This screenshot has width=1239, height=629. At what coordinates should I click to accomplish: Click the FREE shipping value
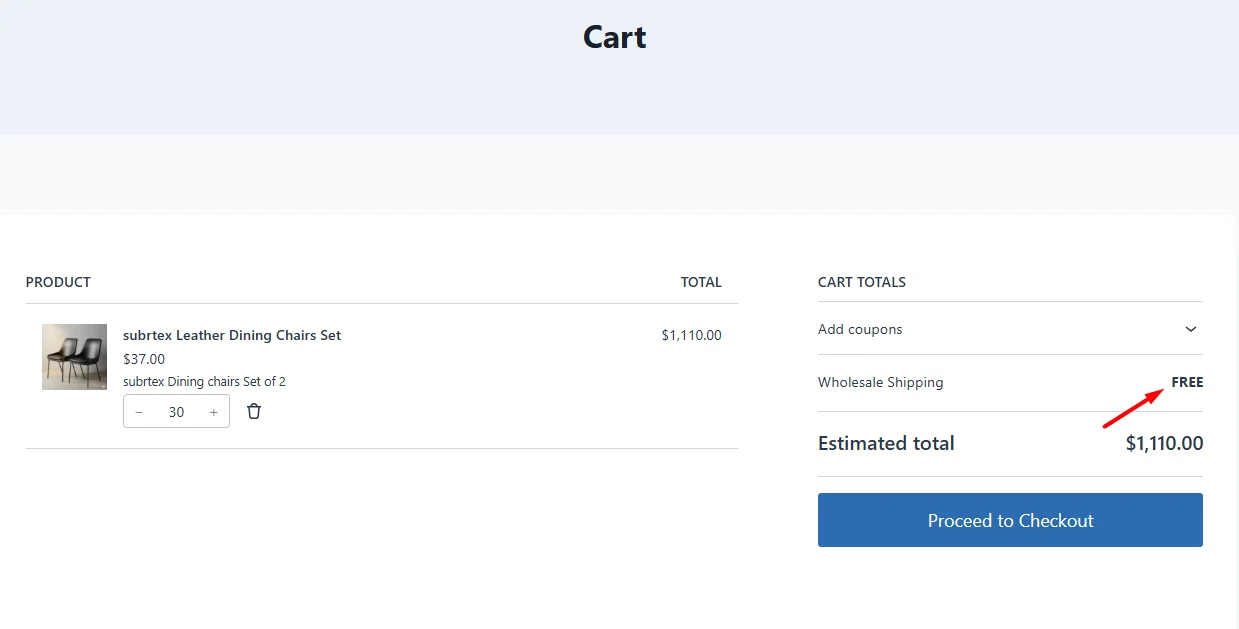pos(1187,382)
